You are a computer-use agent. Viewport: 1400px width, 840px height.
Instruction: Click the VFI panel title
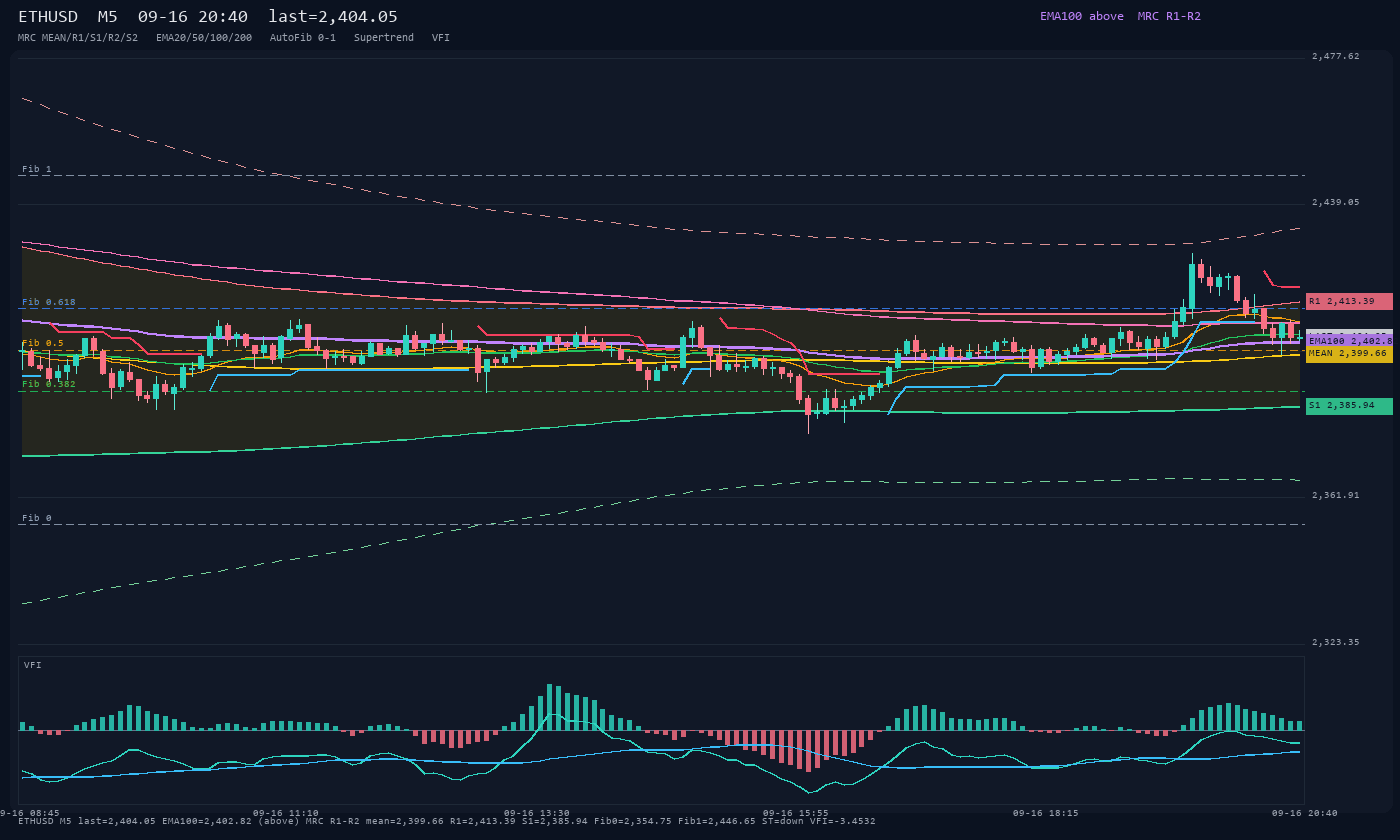(x=33, y=665)
